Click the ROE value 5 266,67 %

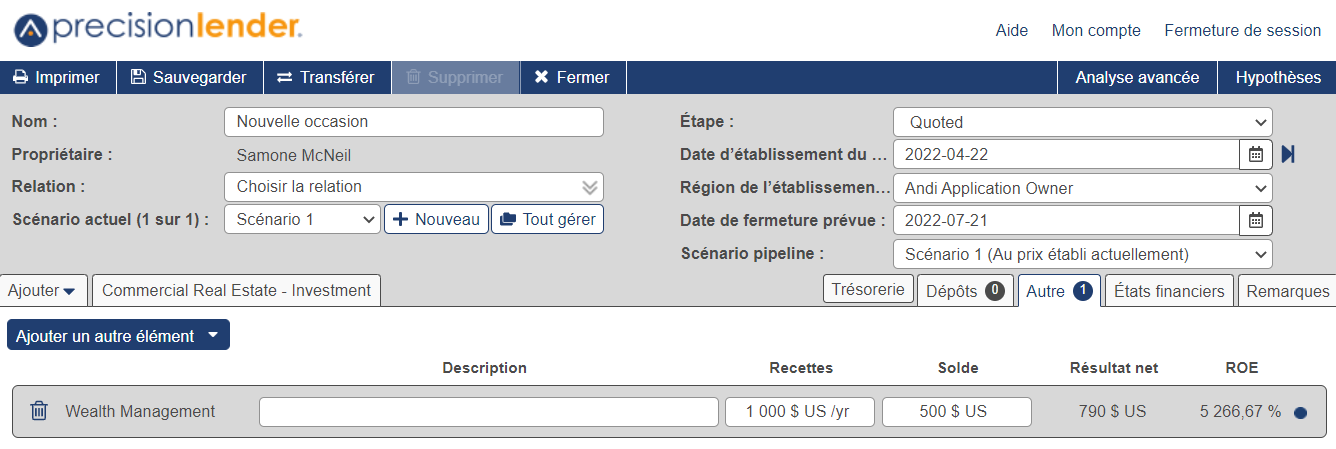tap(1240, 411)
